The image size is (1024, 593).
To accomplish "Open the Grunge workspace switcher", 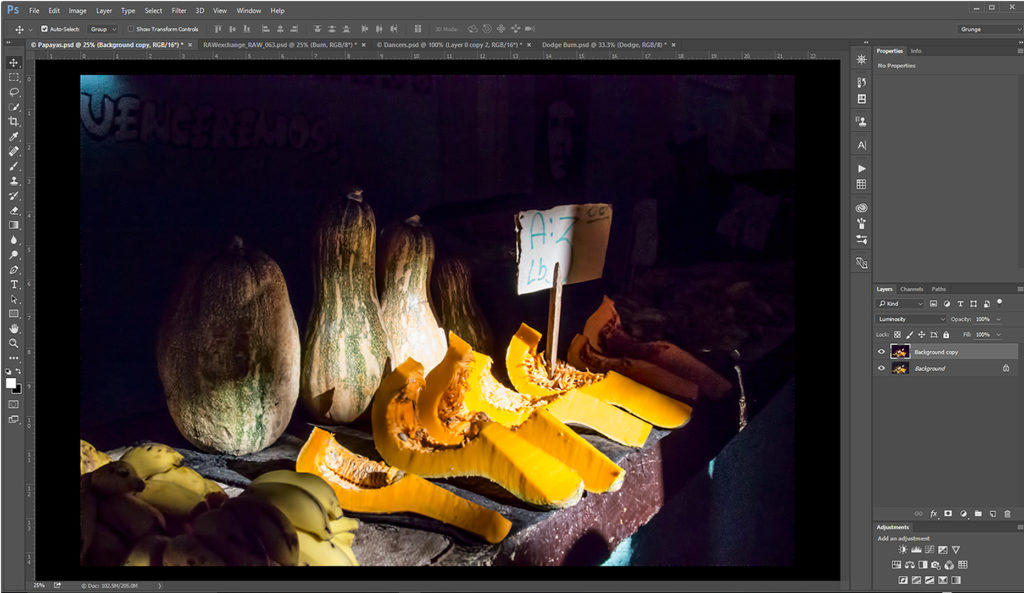I will (988, 30).
